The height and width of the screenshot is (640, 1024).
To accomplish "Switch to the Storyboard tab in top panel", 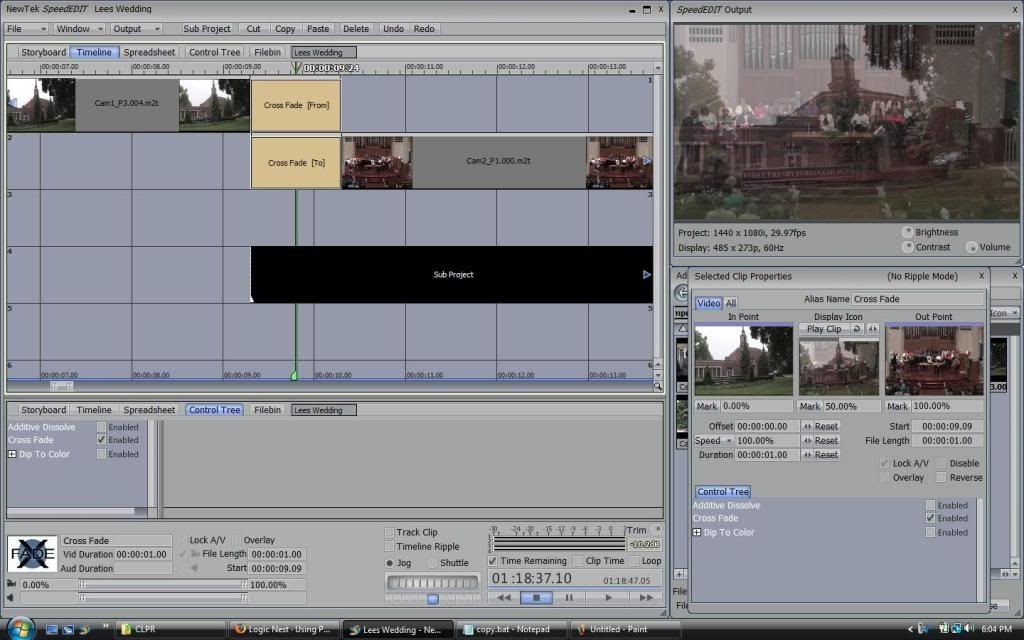I will [43, 52].
